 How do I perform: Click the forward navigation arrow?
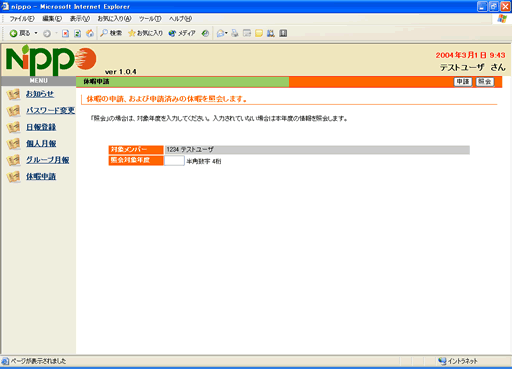[47, 33]
